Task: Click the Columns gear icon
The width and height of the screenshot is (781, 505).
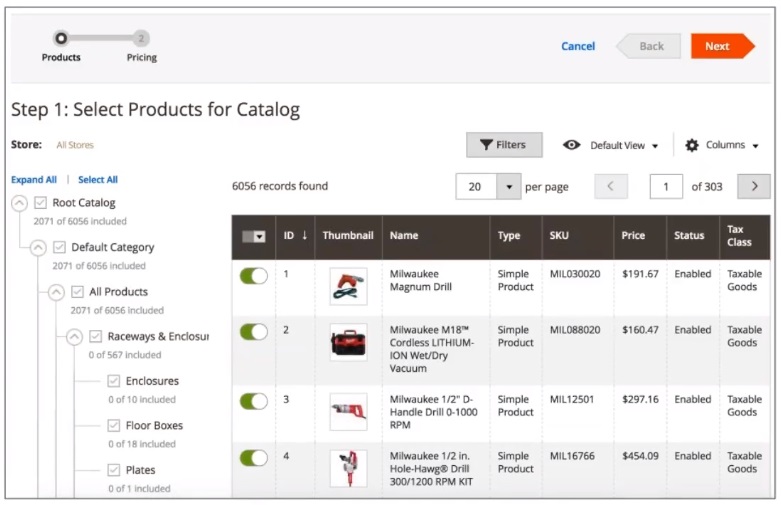Action: [692, 145]
